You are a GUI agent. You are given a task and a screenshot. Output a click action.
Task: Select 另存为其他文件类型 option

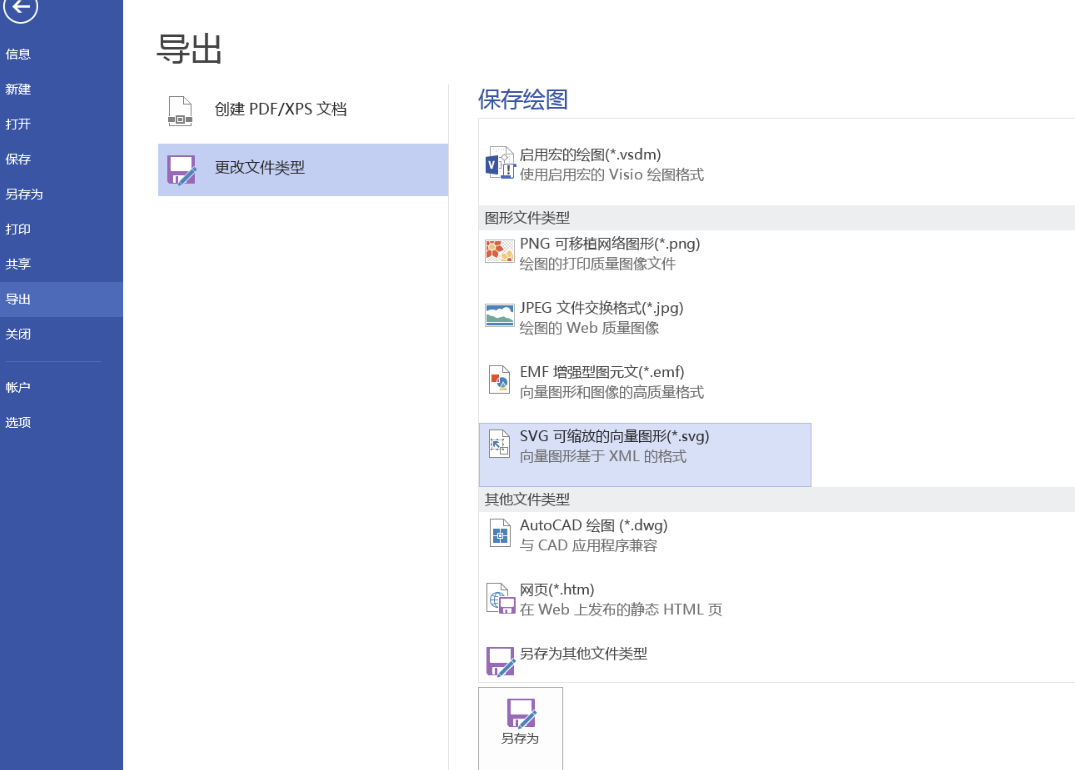(583, 654)
